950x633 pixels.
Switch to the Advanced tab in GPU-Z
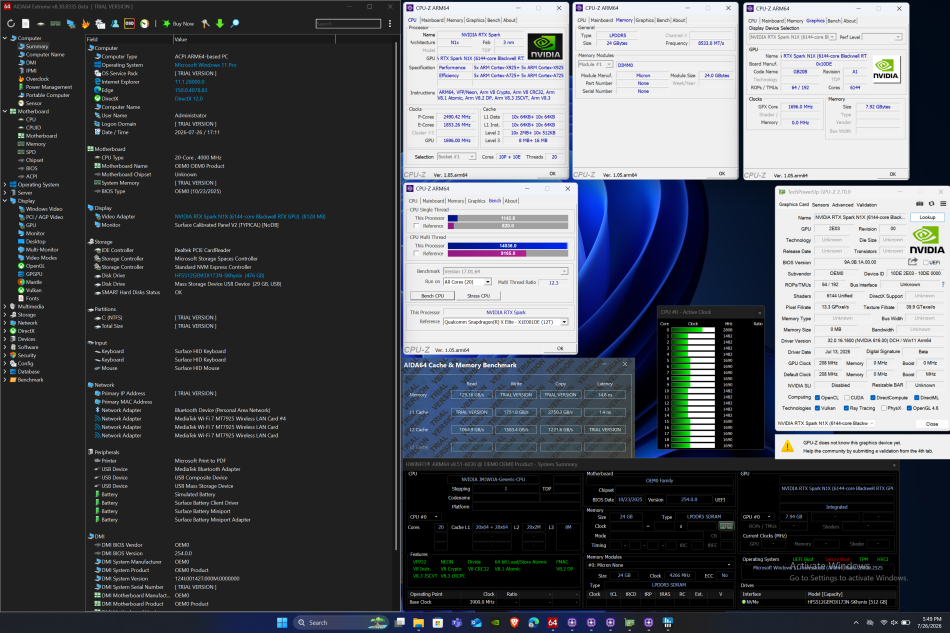click(842, 205)
